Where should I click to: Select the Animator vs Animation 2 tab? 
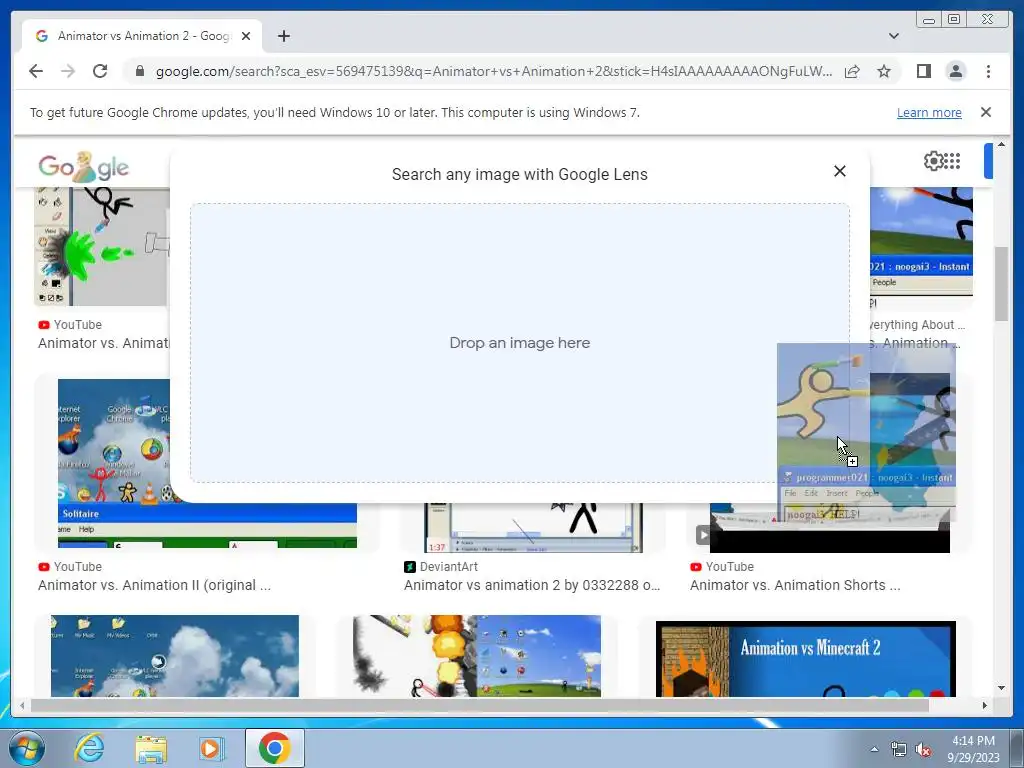pyautogui.click(x=142, y=36)
